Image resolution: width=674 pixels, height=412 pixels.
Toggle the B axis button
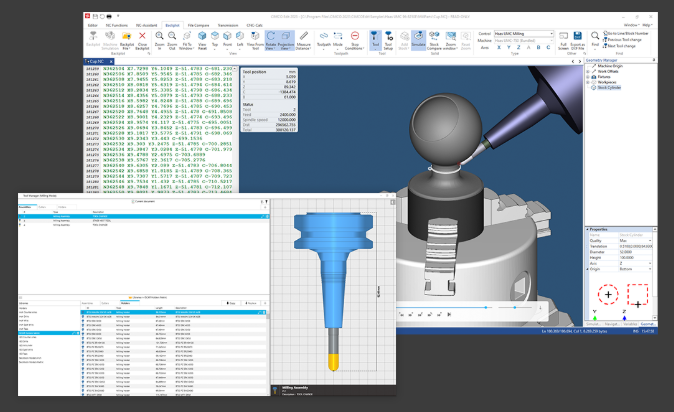pyautogui.click(x=539, y=47)
